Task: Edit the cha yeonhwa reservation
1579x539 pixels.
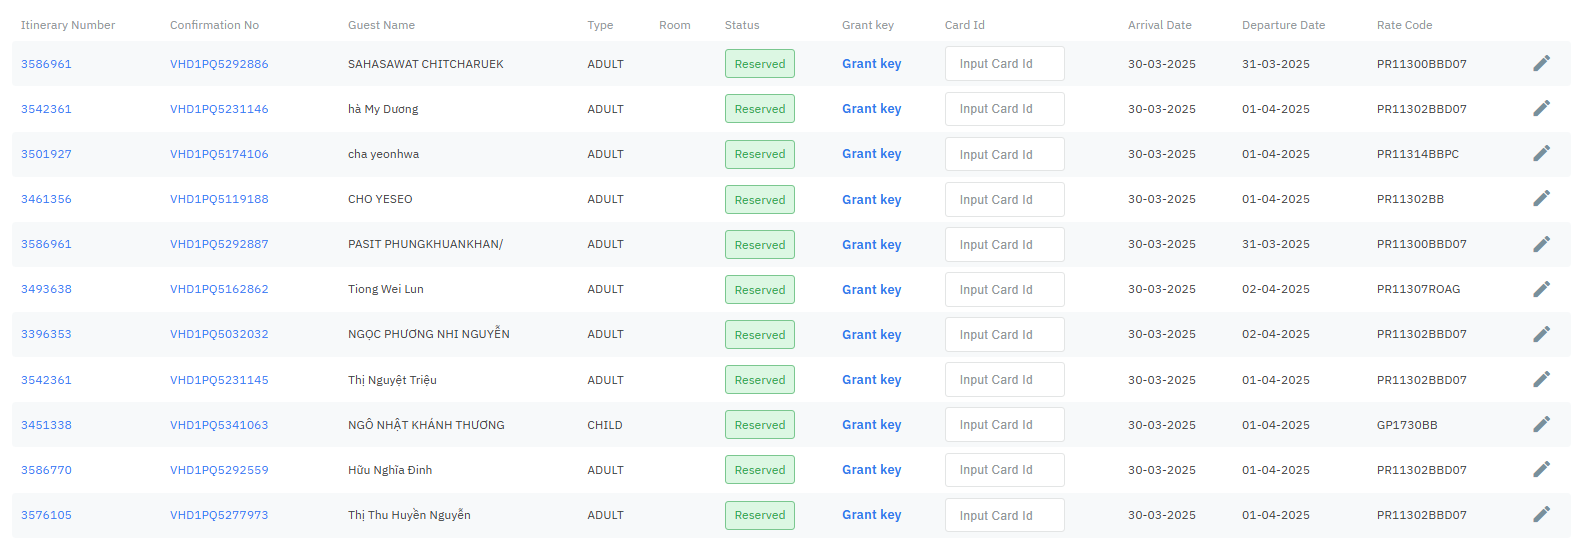Action: pos(1541,154)
